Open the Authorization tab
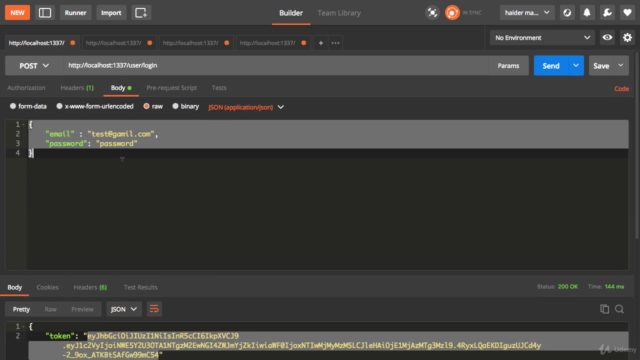The height and width of the screenshot is (360, 640). (x=26, y=88)
